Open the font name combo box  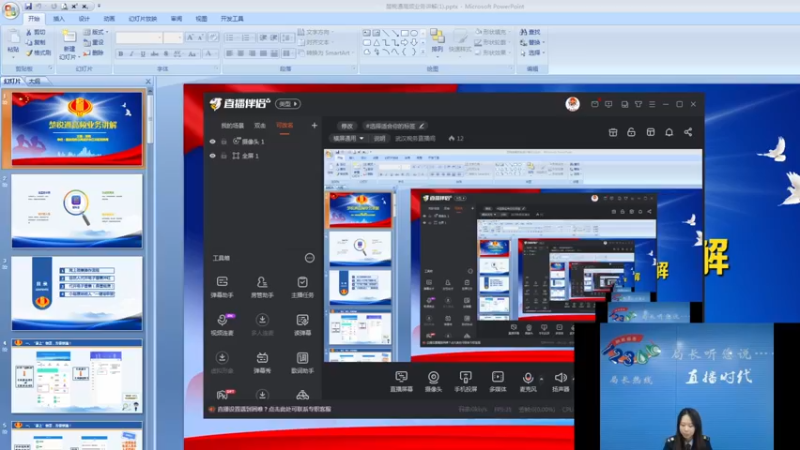(x=139, y=37)
